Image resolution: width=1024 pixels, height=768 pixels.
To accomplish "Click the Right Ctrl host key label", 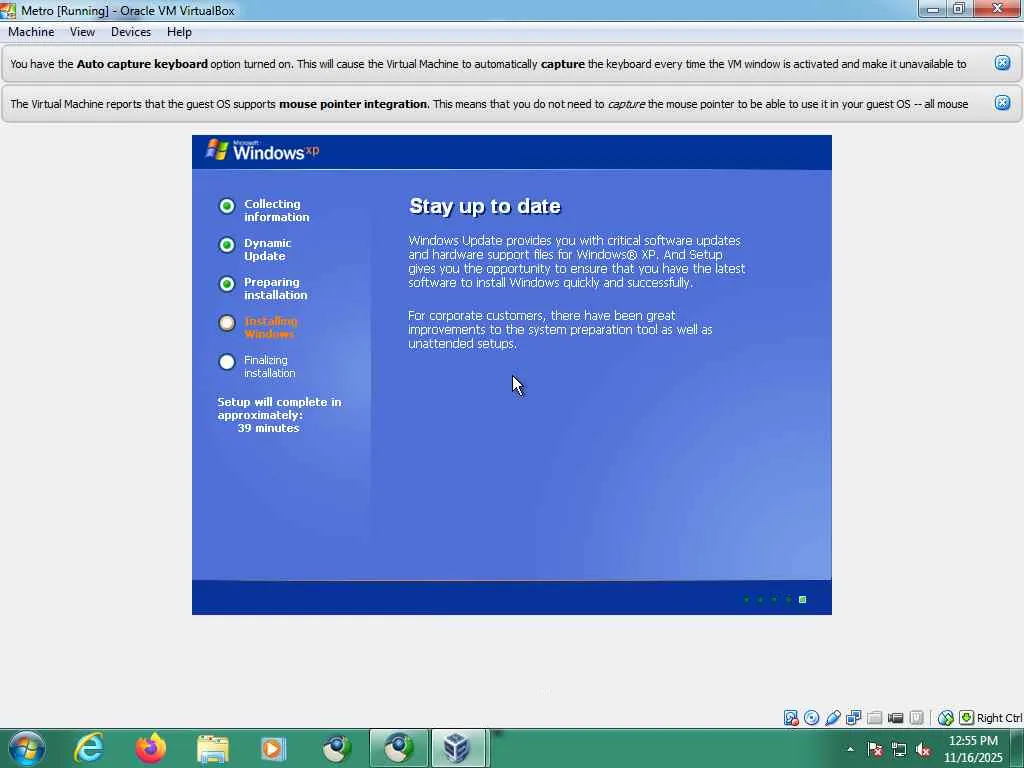I will 999,718.
